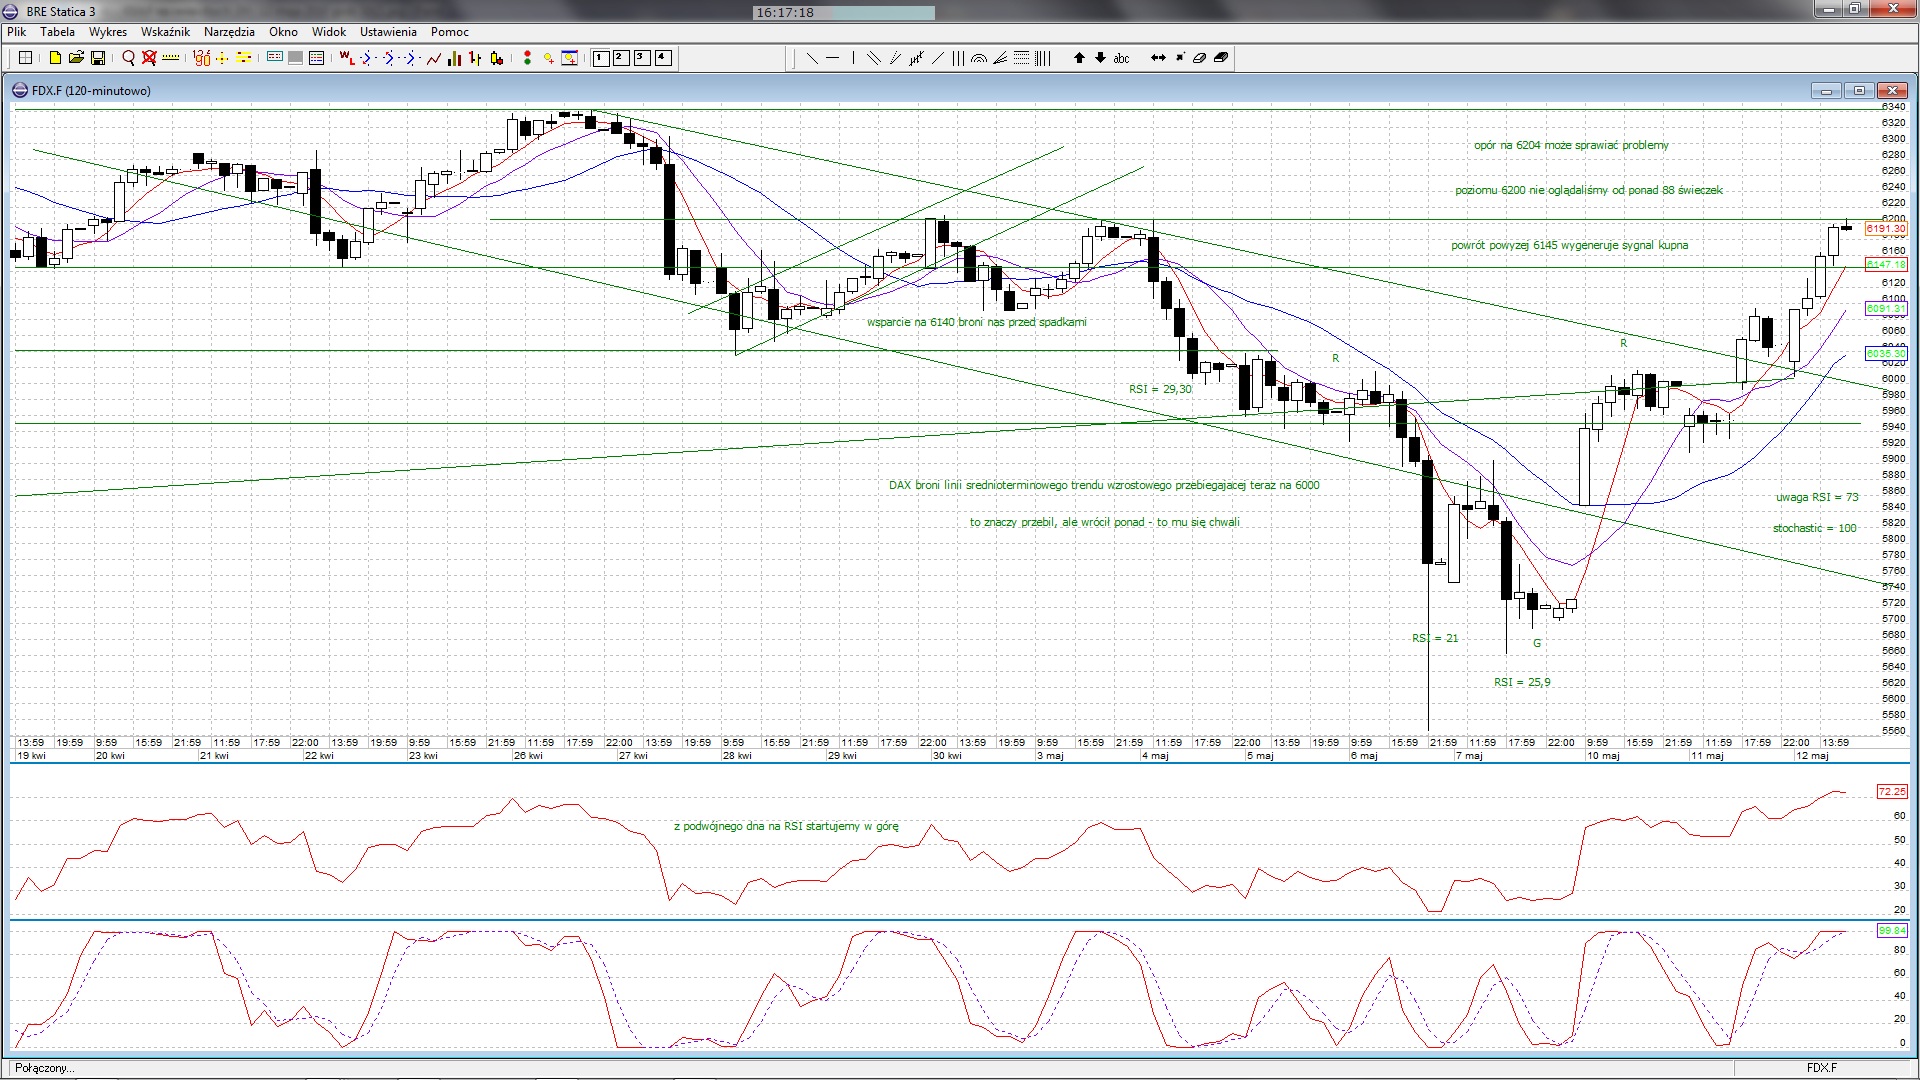Select the trend line drawing tool
Viewport: 1920px width, 1080px height.
812,58
